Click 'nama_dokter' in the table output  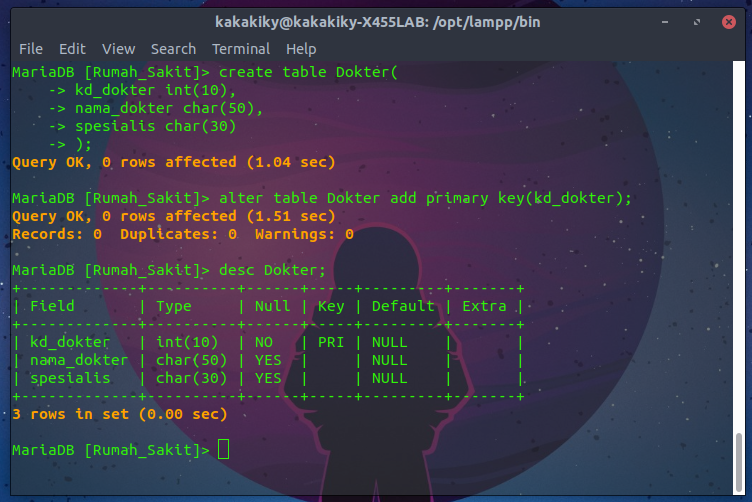[79, 360]
